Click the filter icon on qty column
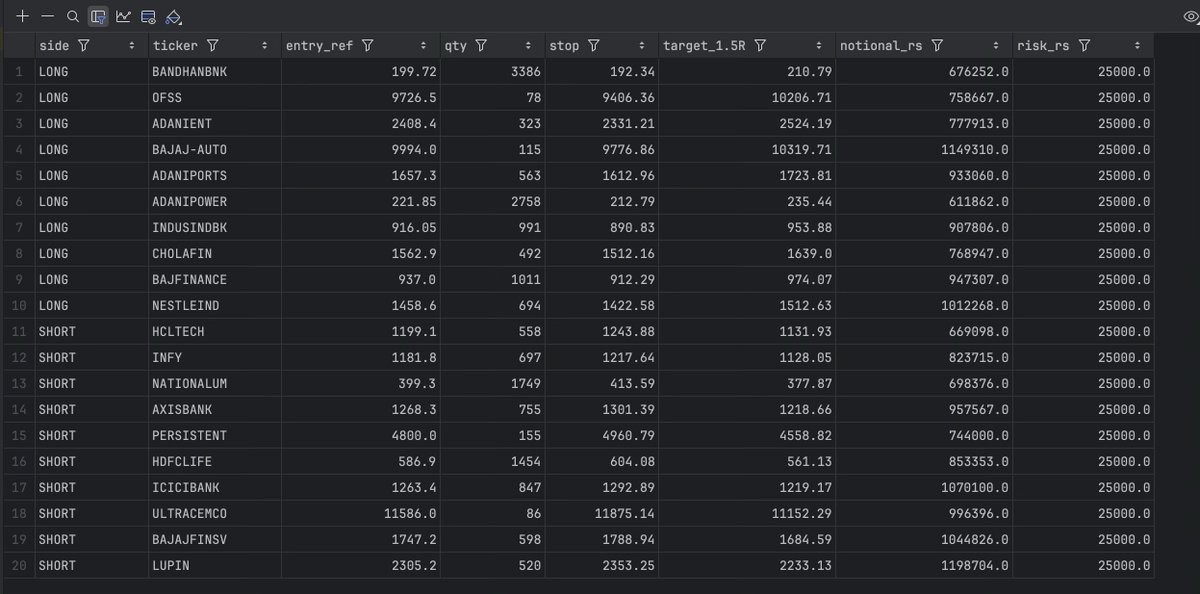The height and width of the screenshot is (594, 1200). coord(481,46)
